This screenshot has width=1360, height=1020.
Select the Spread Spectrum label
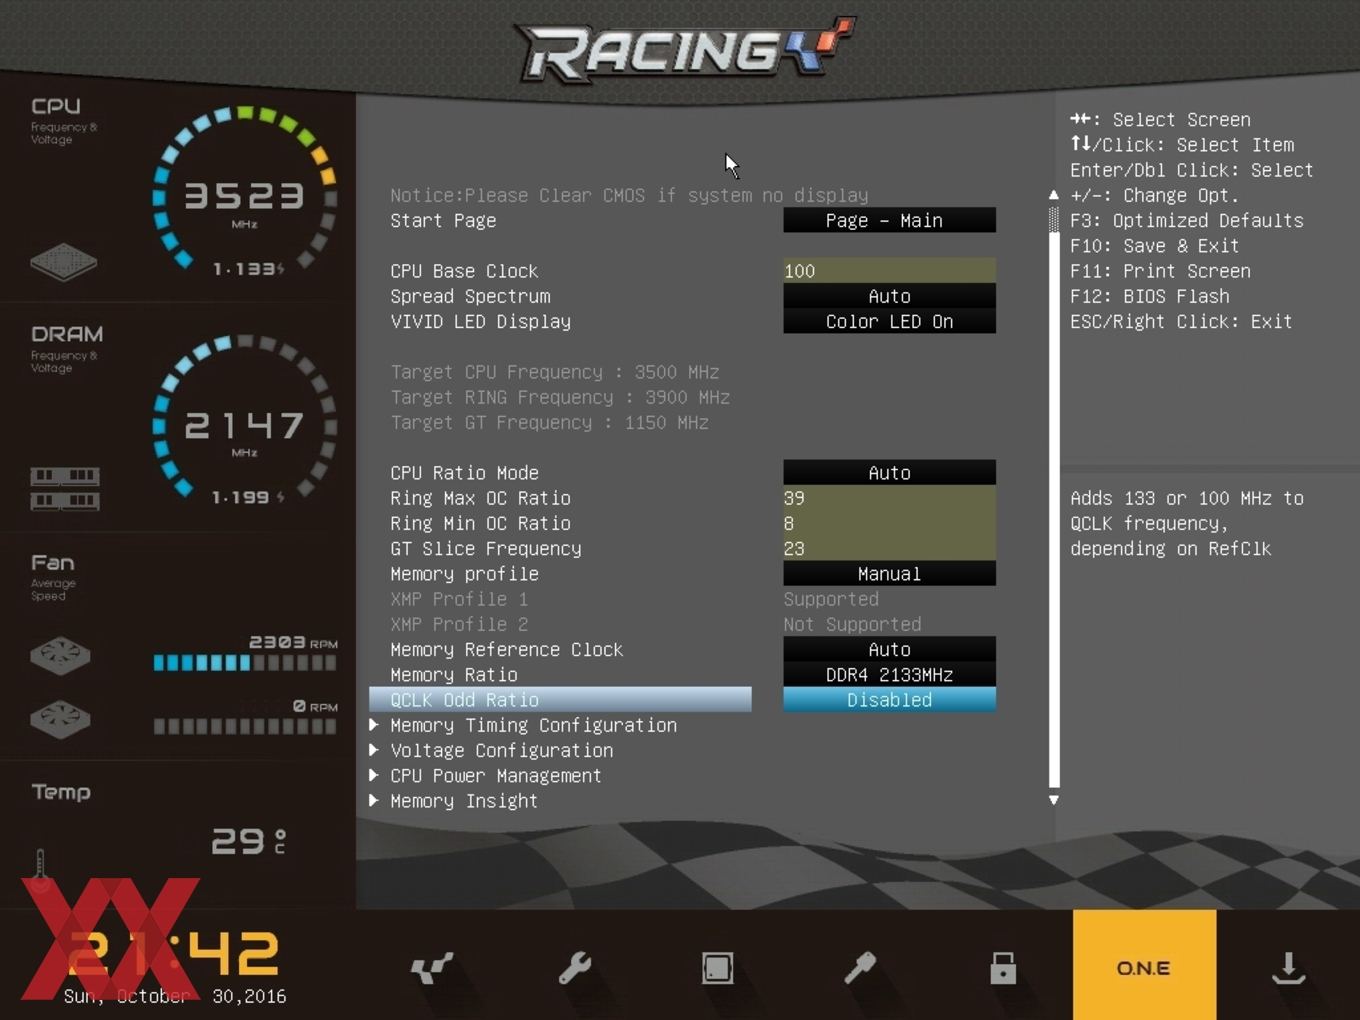470,296
